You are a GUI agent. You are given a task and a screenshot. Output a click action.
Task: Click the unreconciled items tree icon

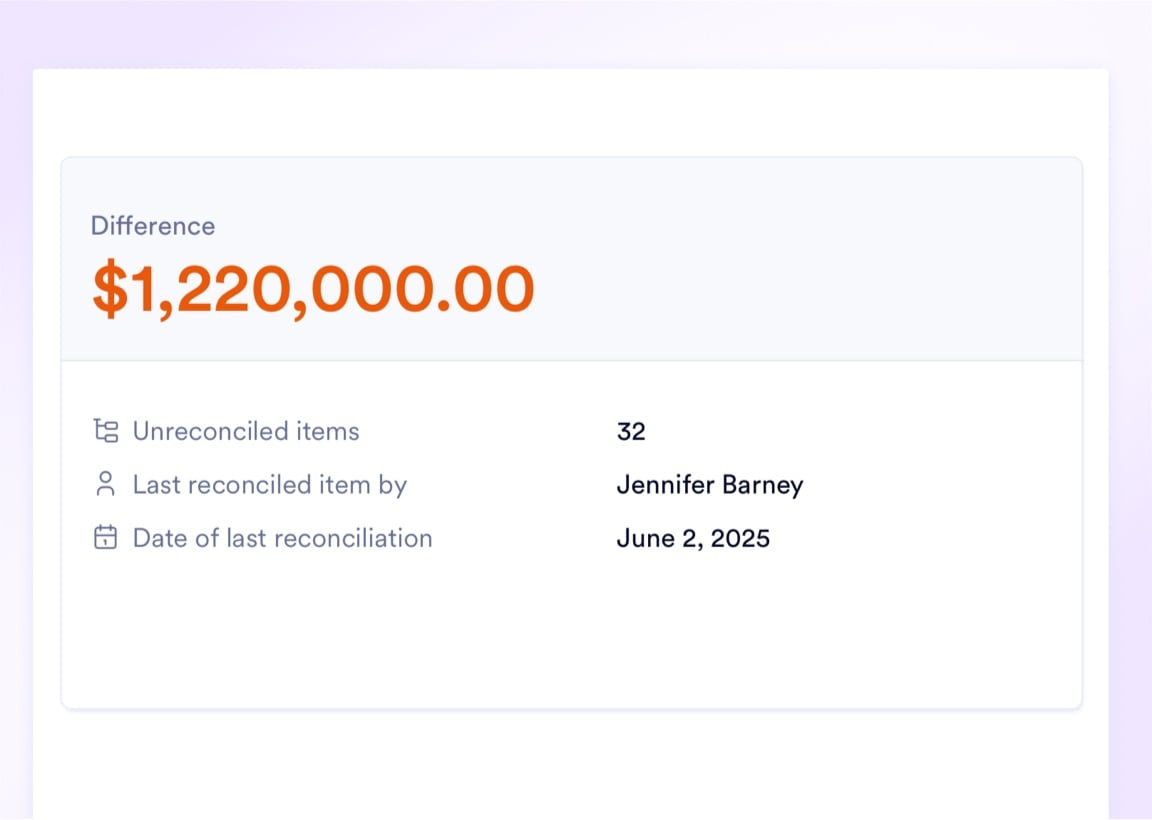(x=105, y=431)
